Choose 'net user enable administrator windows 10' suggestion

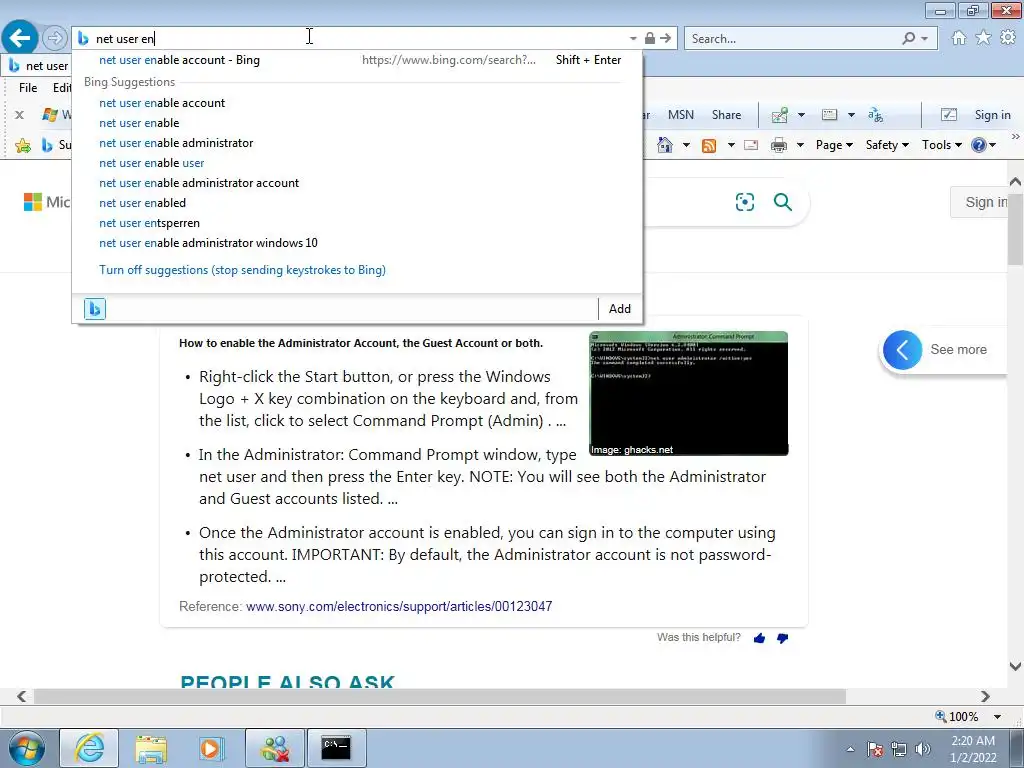208,243
